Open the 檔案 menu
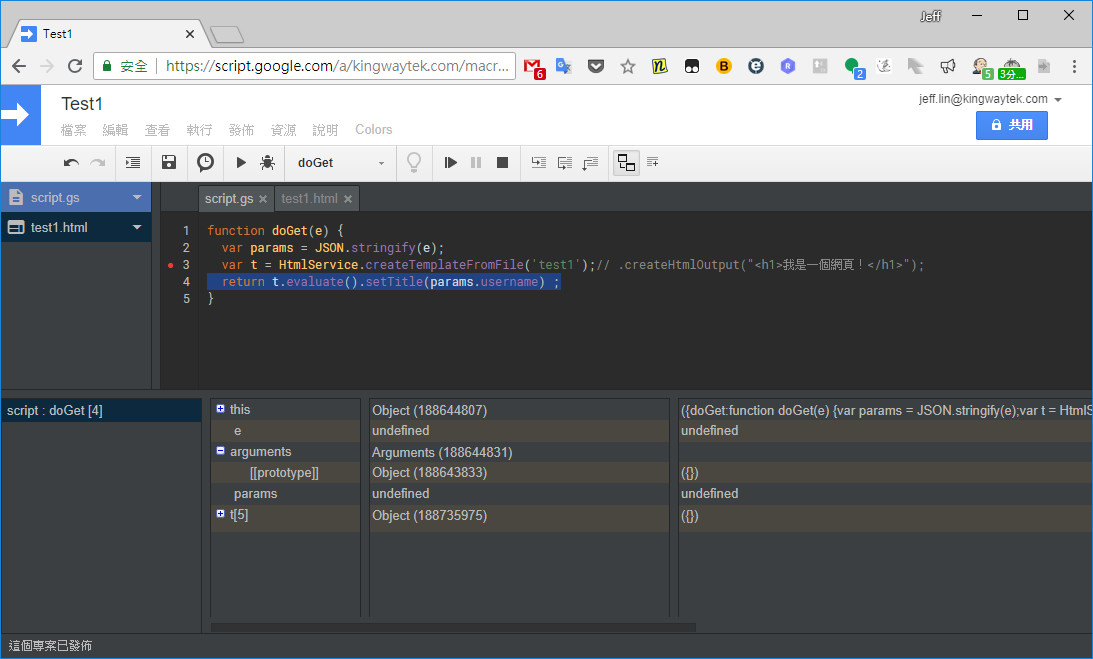The image size is (1093, 659). 73,130
